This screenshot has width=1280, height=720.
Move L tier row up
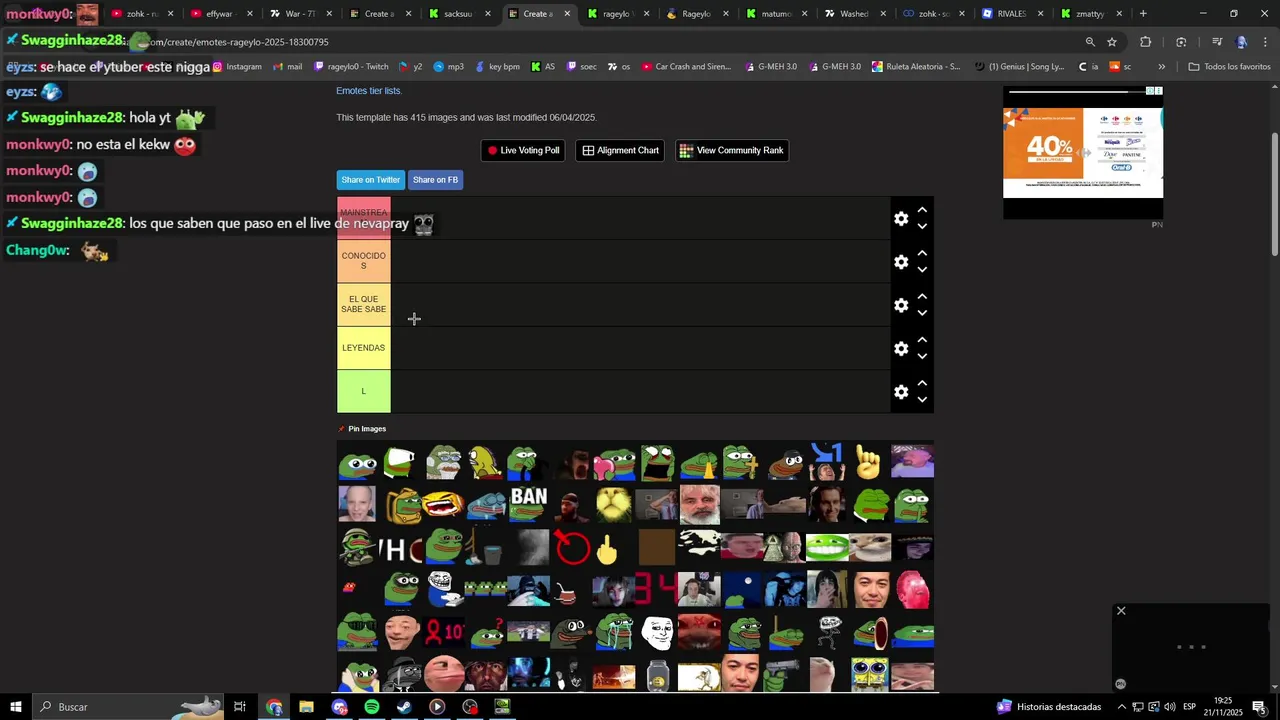pyautogui.click(x=922, y=383)
